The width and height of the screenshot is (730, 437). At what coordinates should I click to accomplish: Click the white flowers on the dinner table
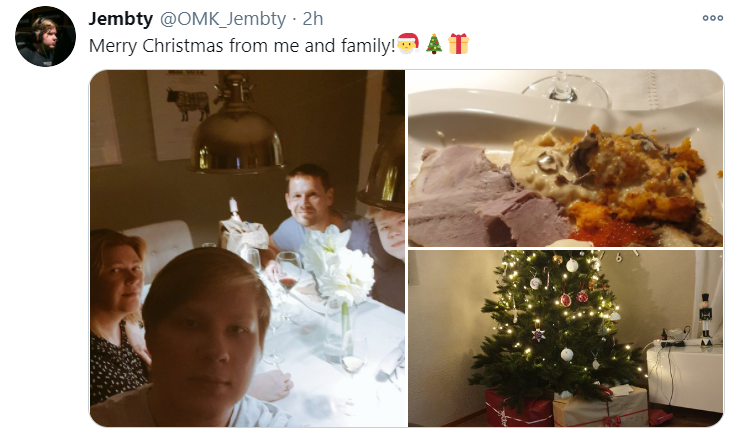coord(336,264)
